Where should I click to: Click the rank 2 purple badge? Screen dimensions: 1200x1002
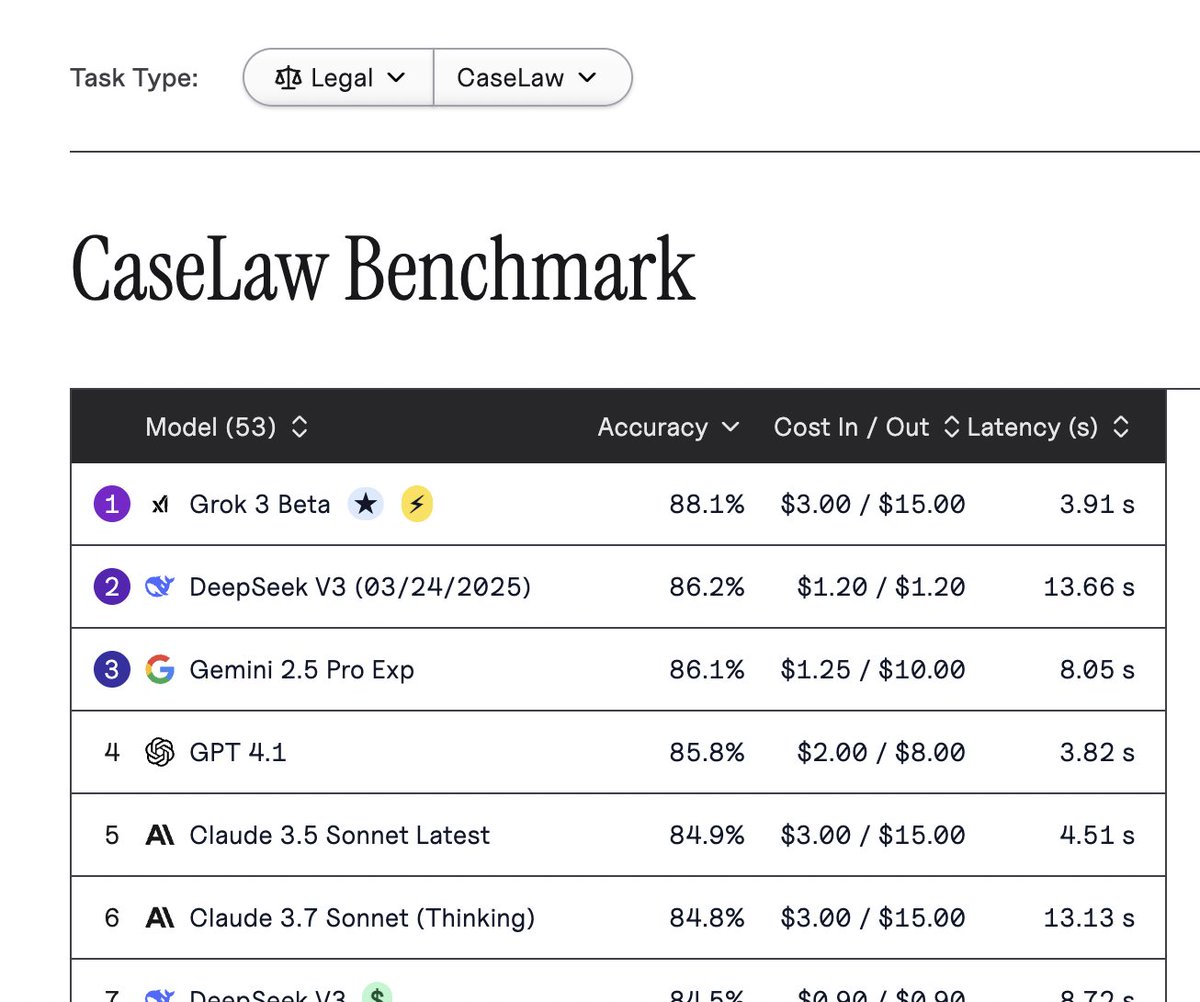[x=112, y=587]
